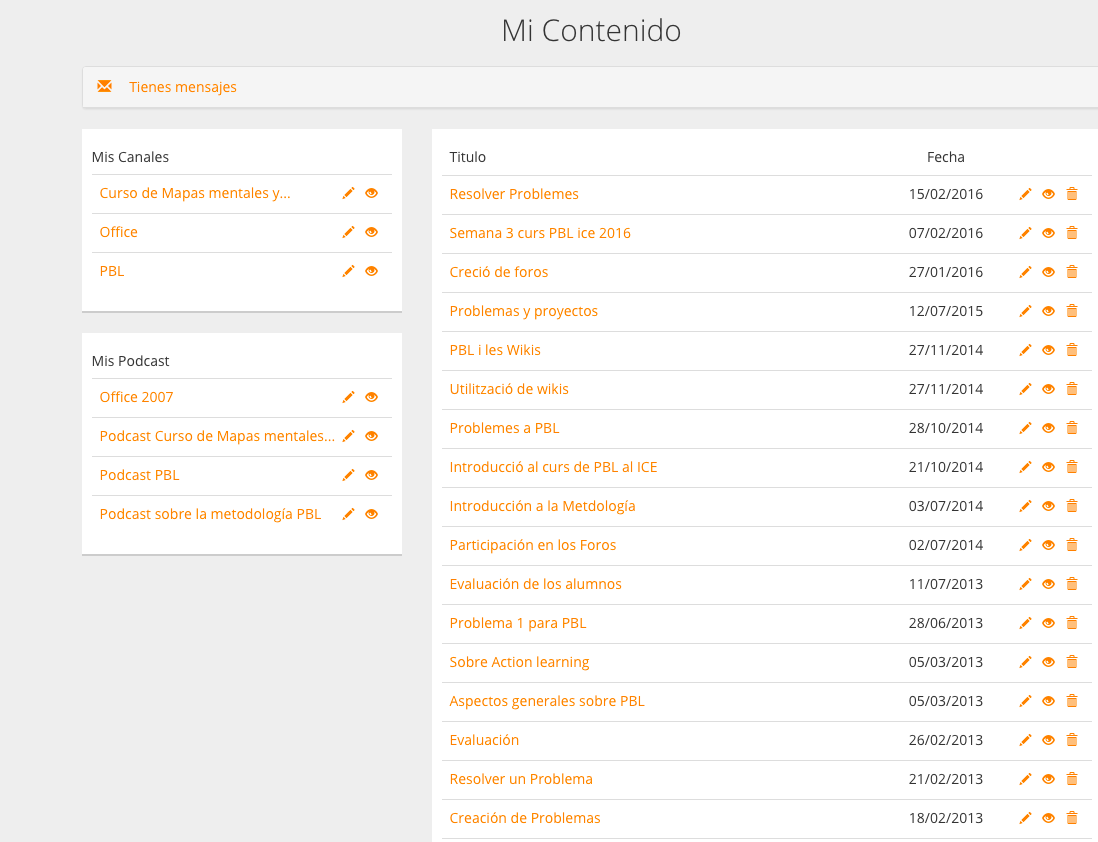Edit Introducció al curs de PBL al ICE

(1025, 468)
